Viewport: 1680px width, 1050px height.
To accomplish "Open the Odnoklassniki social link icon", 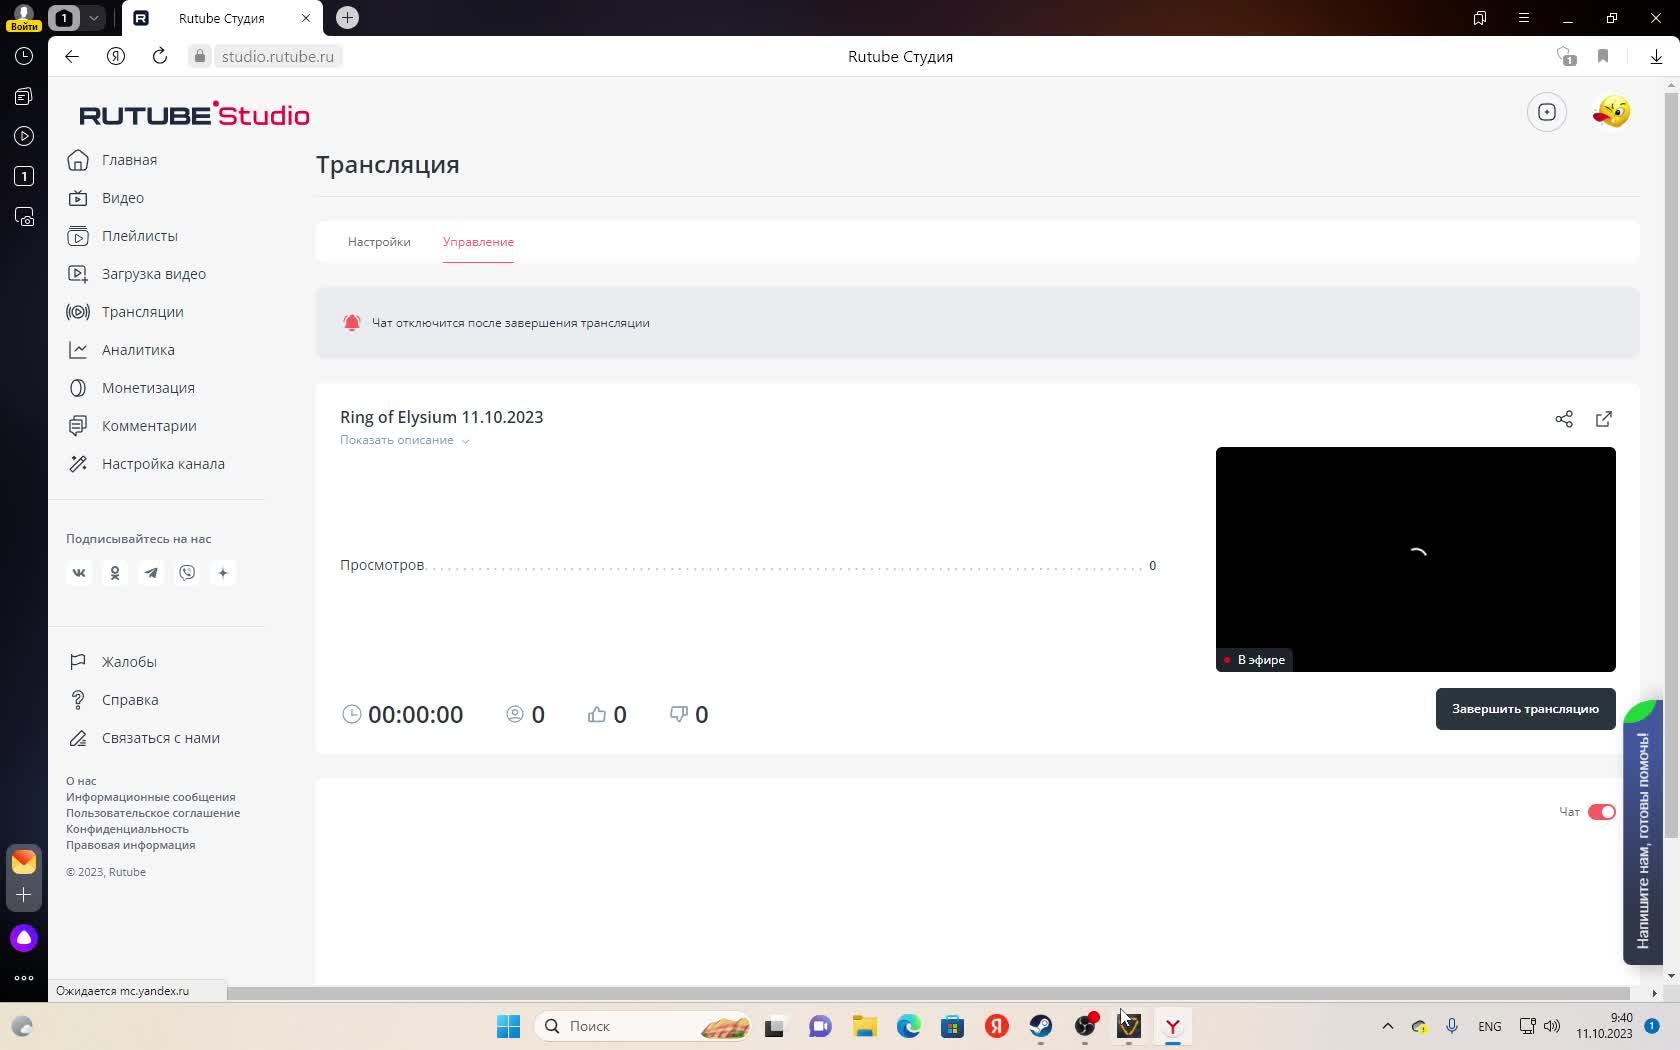I will [x=115, y=573].
